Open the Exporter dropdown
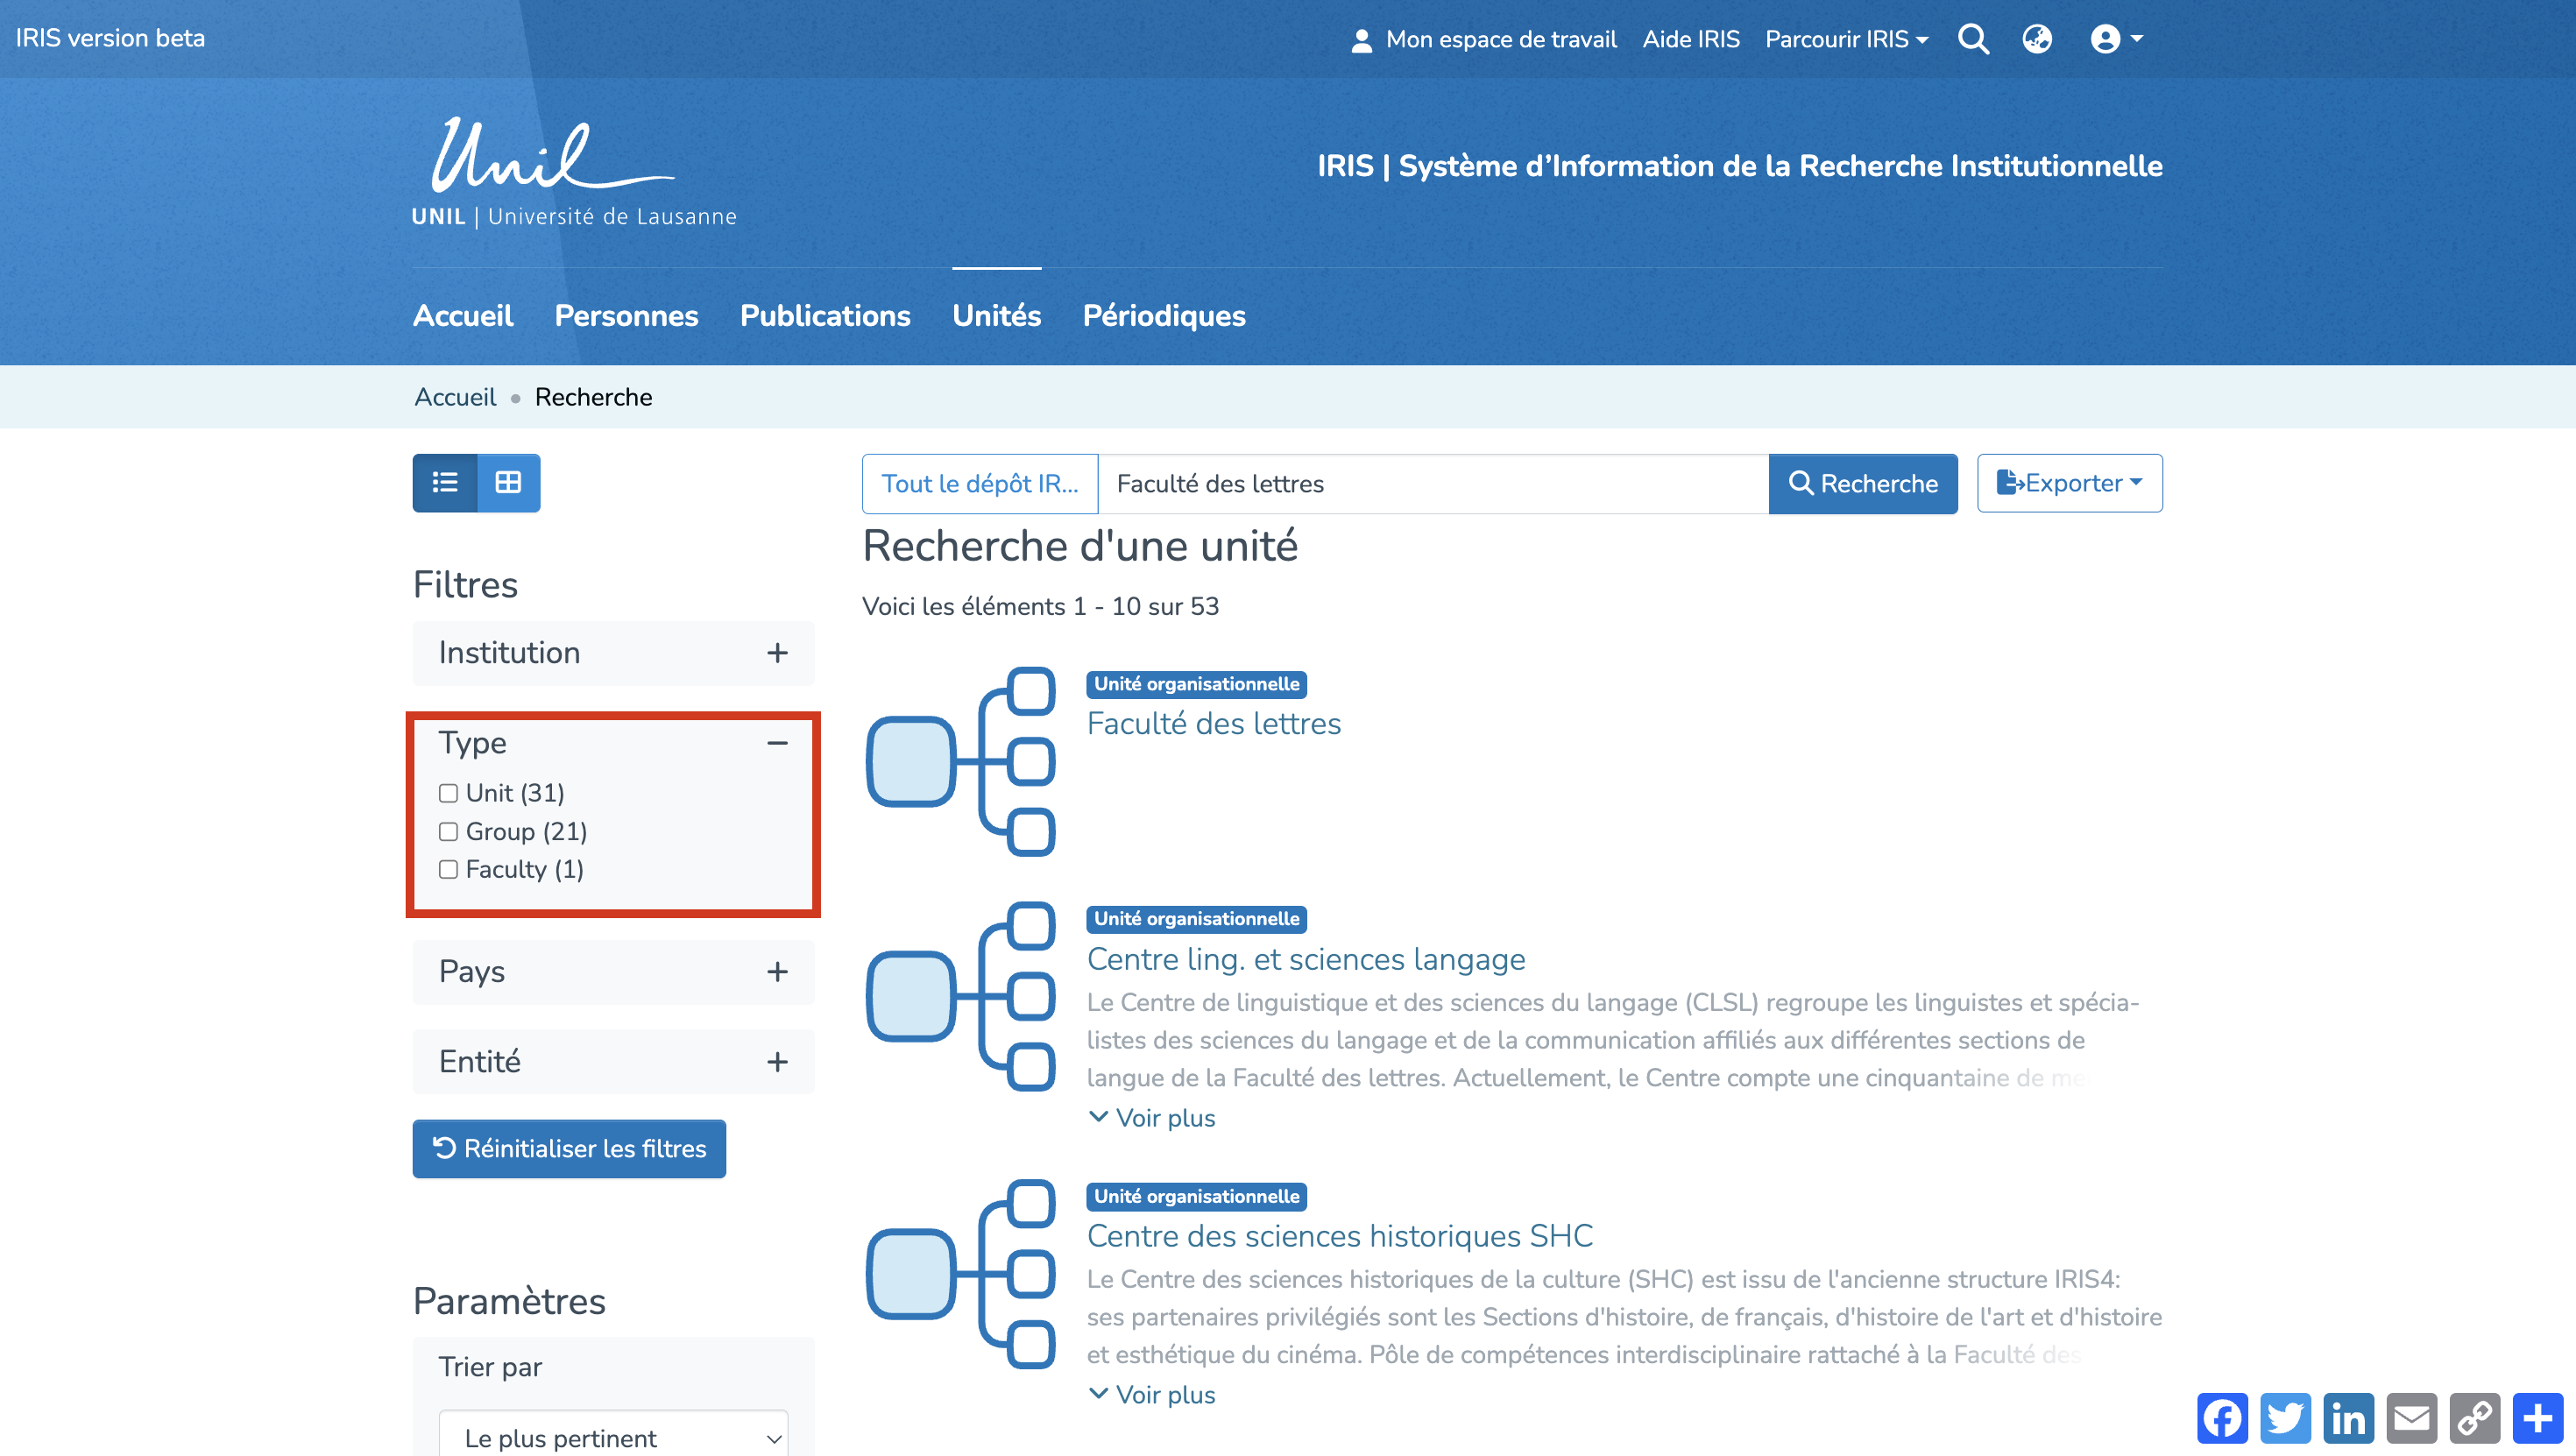This screenshot has height=1456, width=2576. click(x=2069, y=483)
